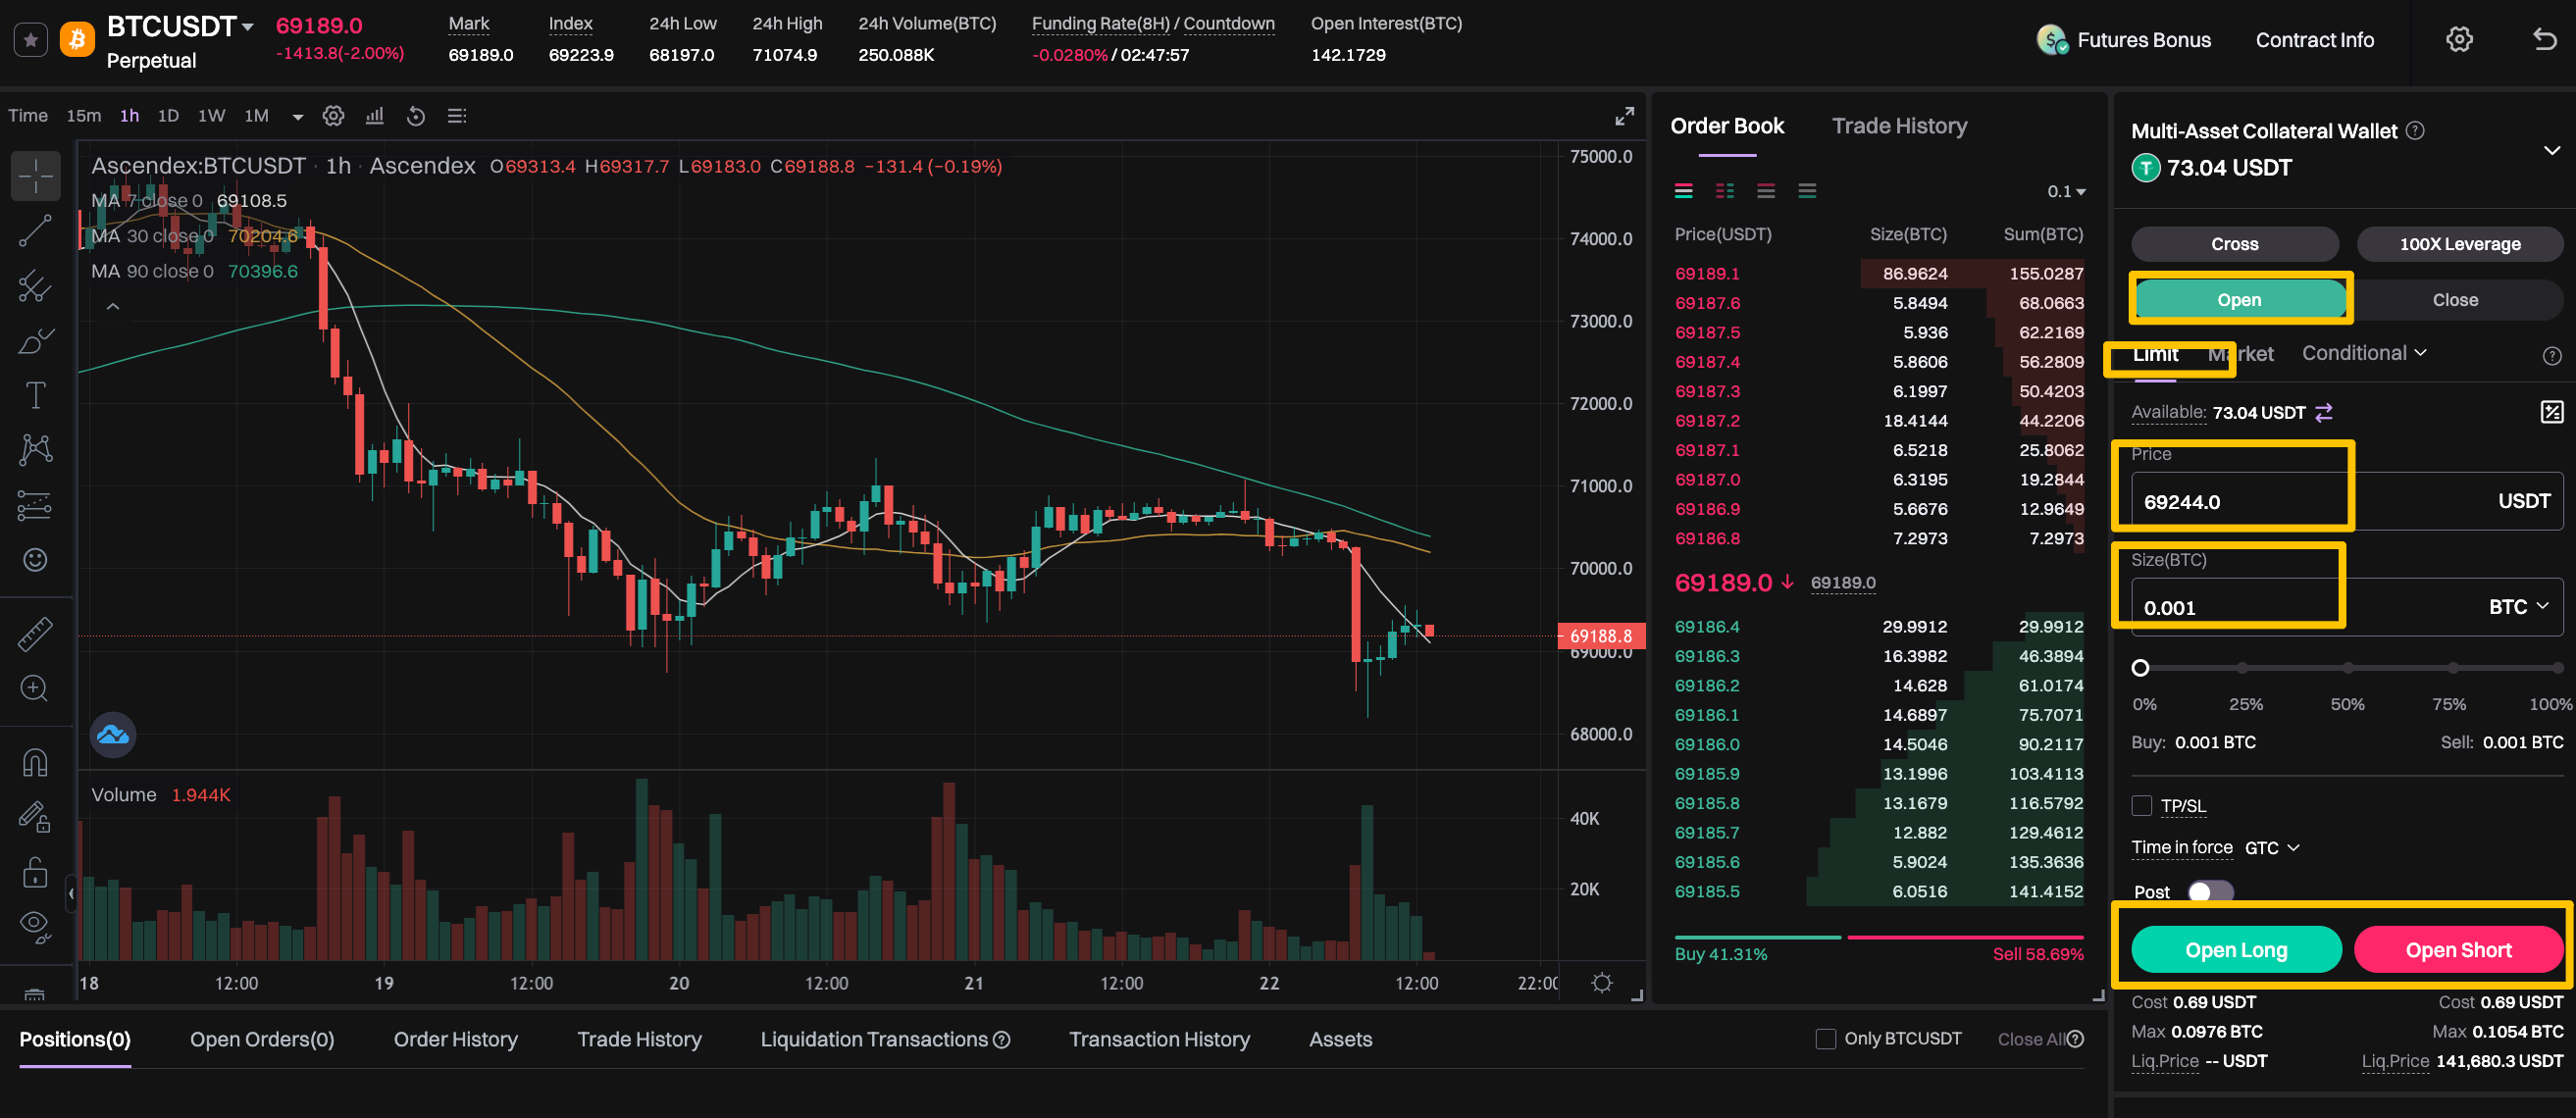Open chart settings gear icon
Screen dimensions: 2576x1118
click(x=333, y=116)
